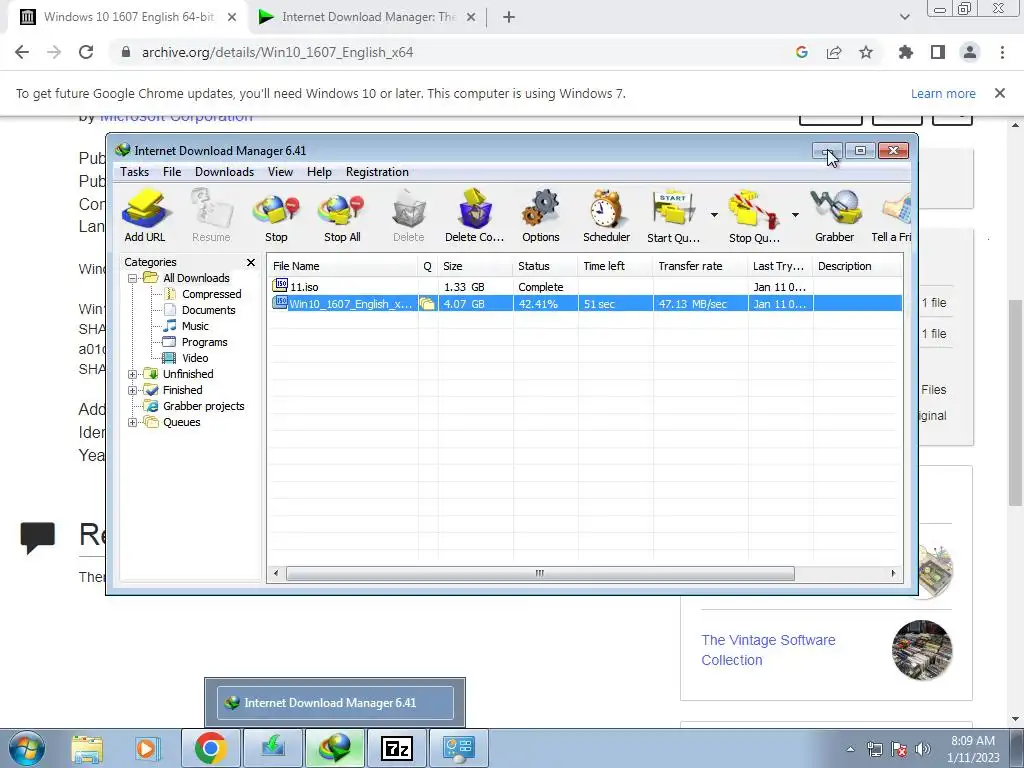This screenshot has height=768, width=1024.
Task: Click the Stop download icon
Action: (276, 216)
